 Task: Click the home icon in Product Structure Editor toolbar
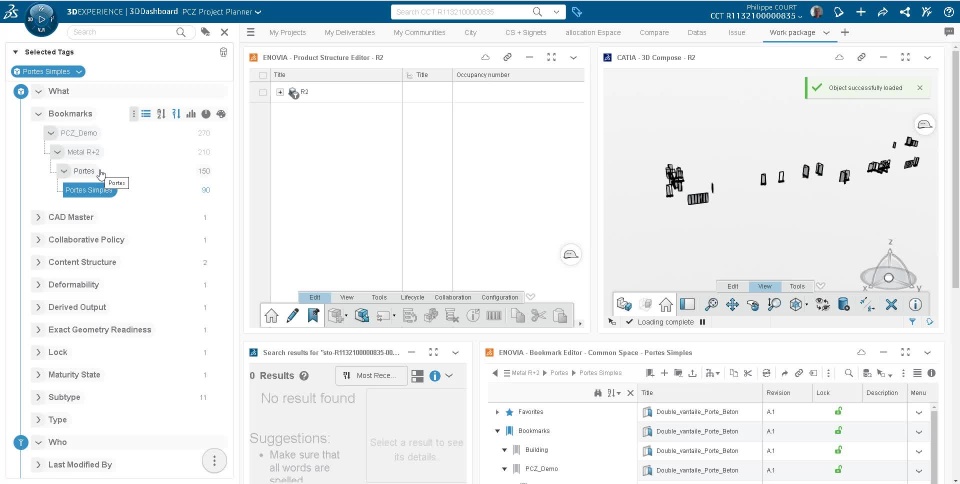coord(271,316)
